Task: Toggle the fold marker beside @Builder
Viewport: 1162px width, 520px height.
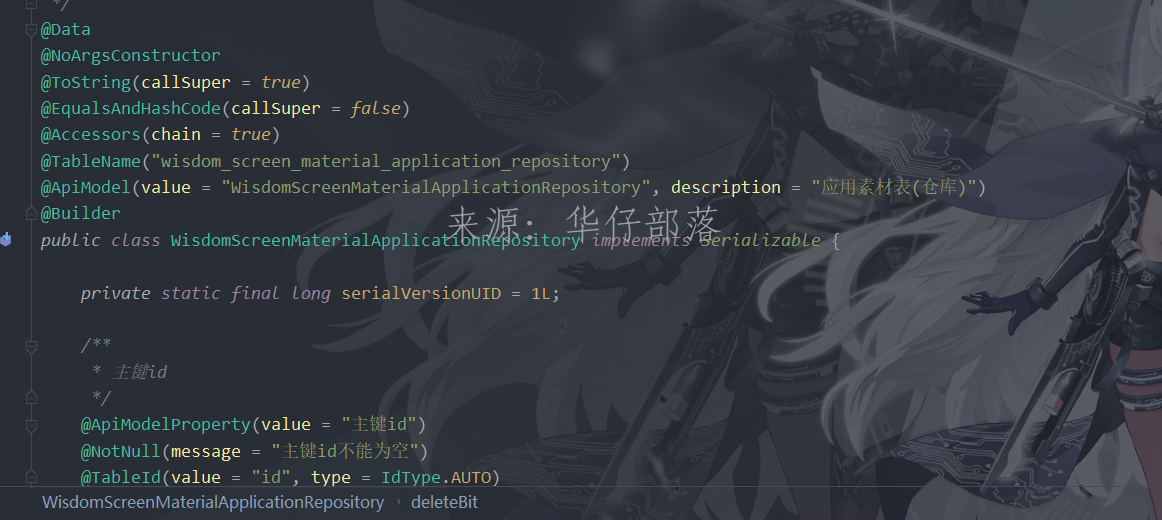Action: pos(31,213)
